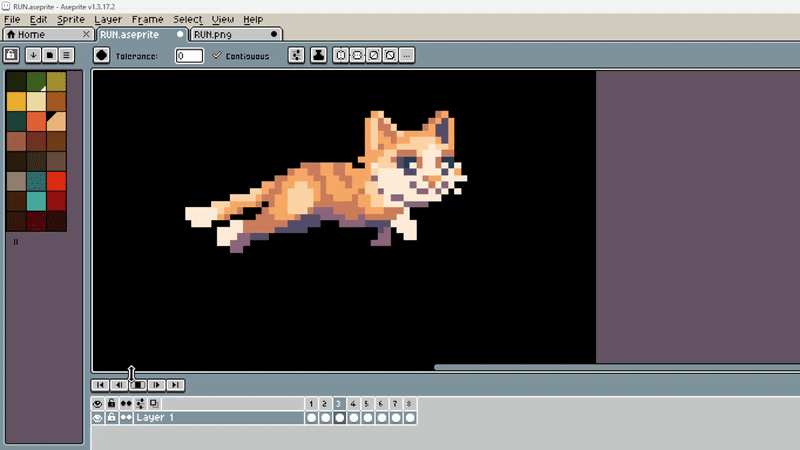Open the Select menu

(x=188, y=19)
